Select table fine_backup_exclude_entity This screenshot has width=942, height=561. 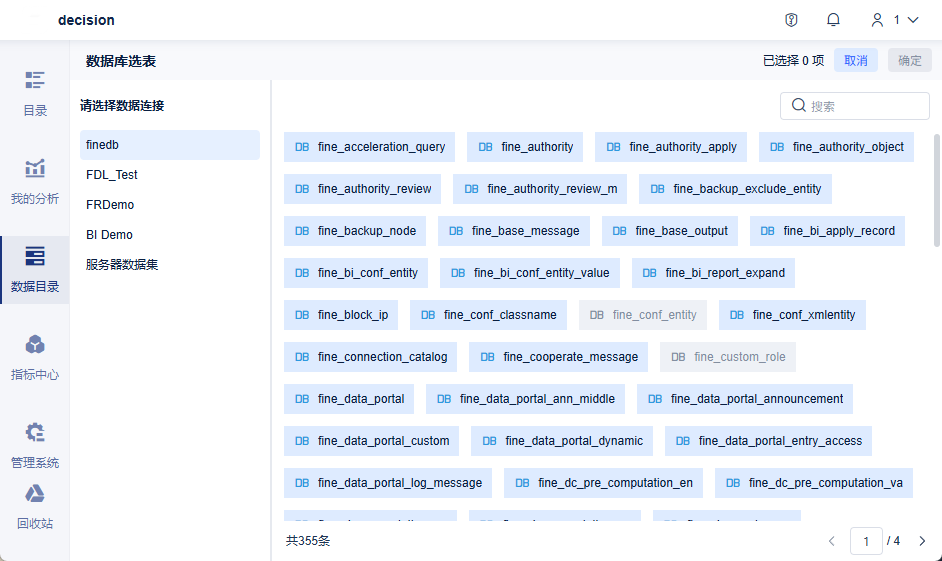coord(735,189)
